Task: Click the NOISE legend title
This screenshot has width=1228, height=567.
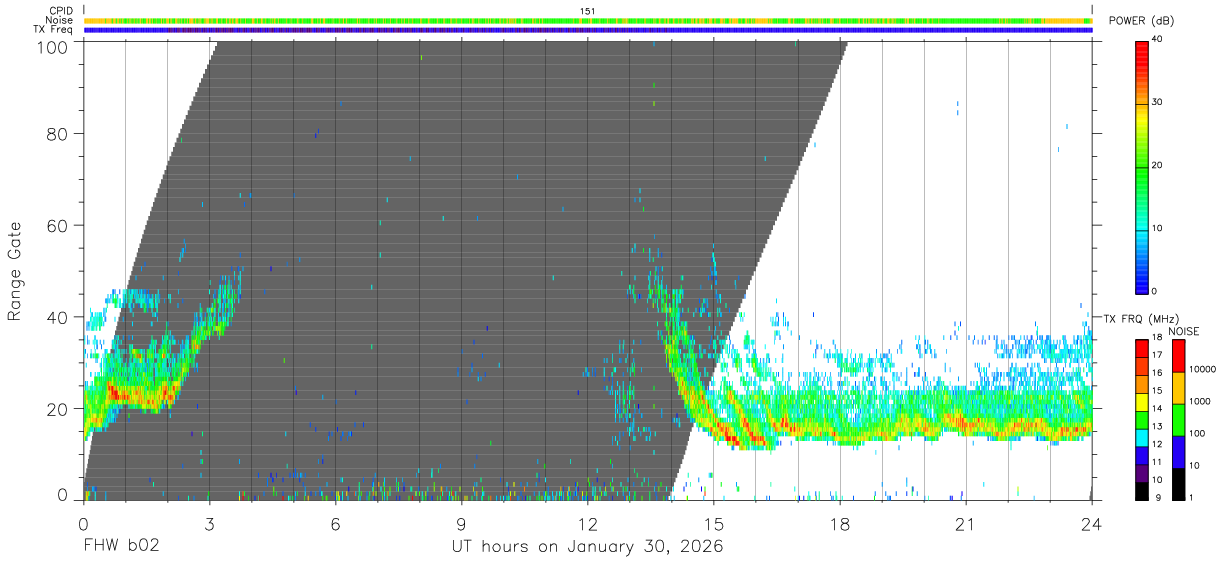Action: pos(1184,331)
